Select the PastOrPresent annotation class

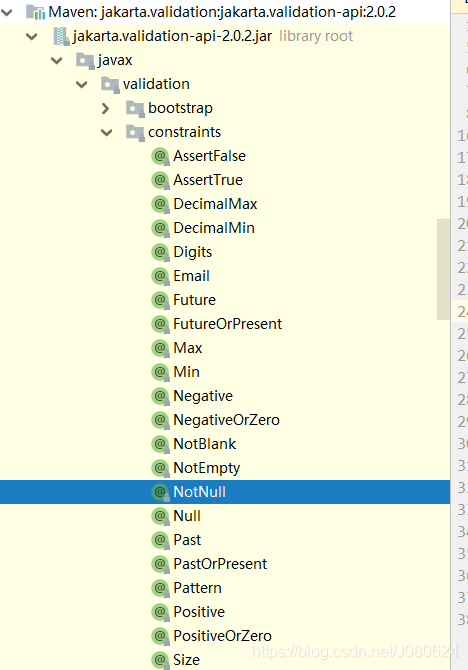click(220, 564)
